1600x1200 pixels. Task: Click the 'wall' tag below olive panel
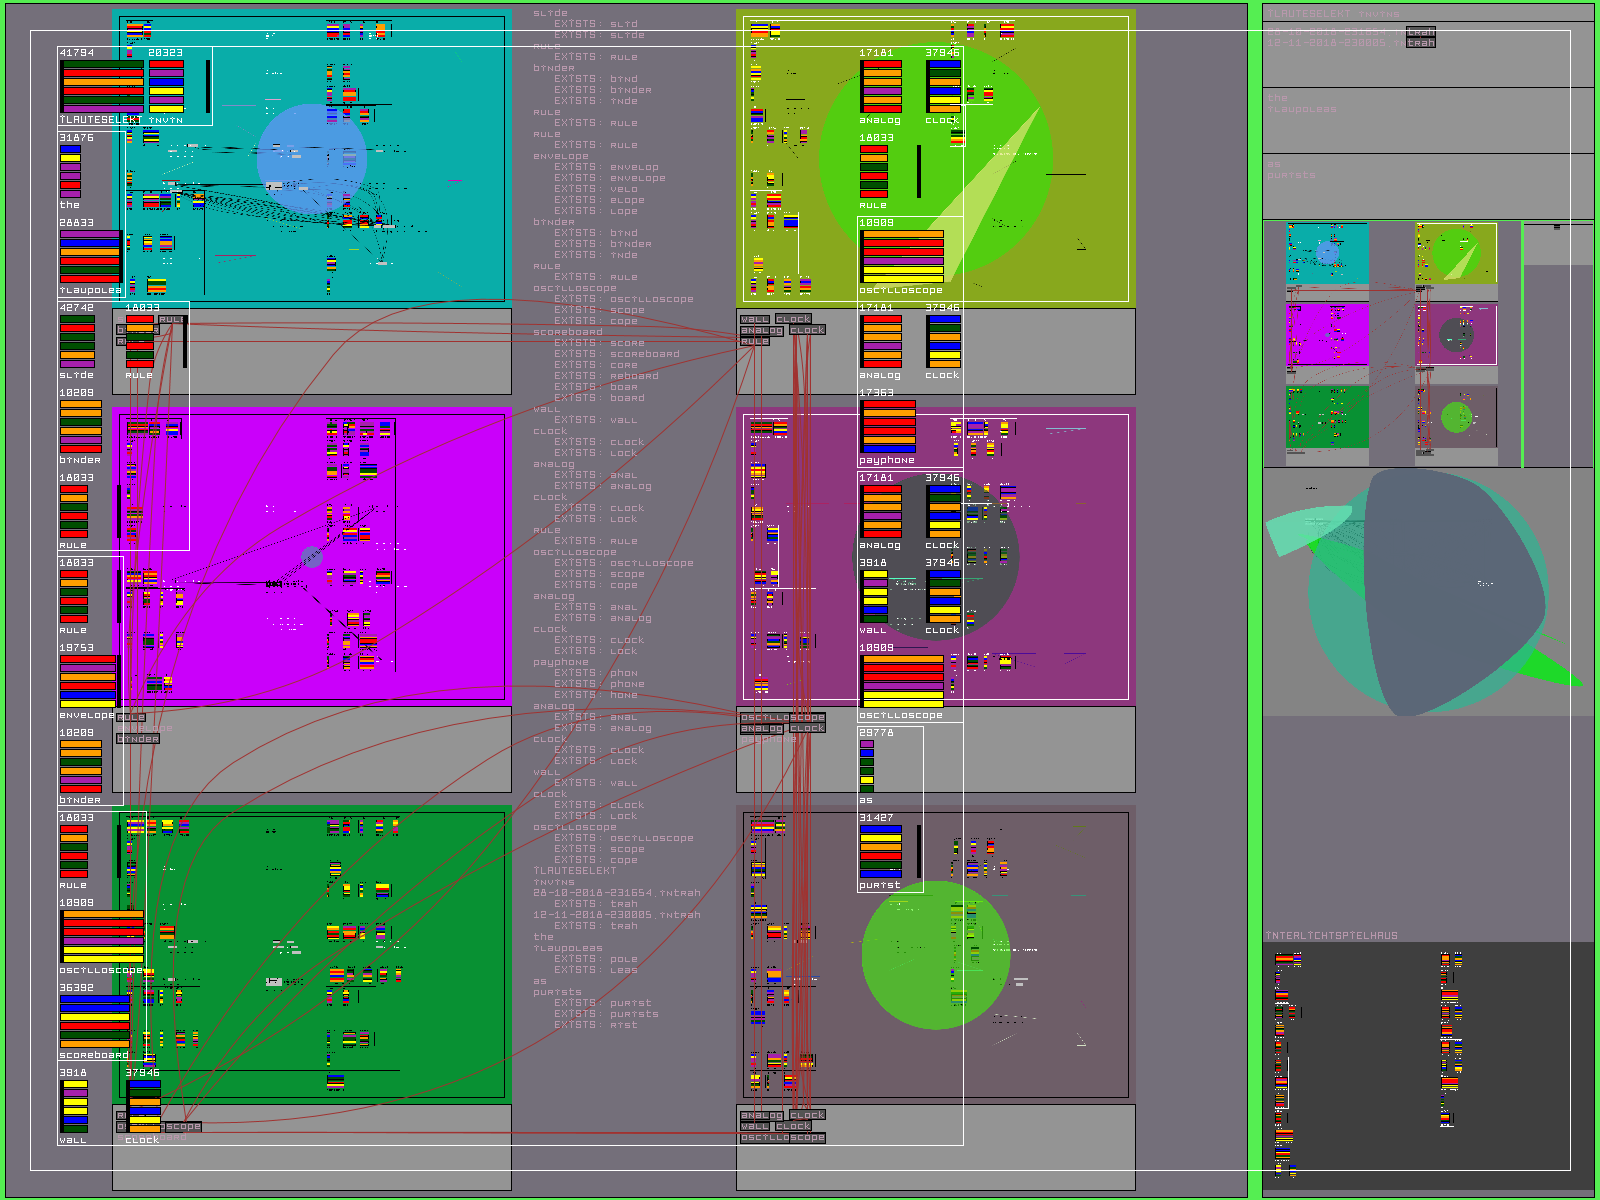point(754,319)
